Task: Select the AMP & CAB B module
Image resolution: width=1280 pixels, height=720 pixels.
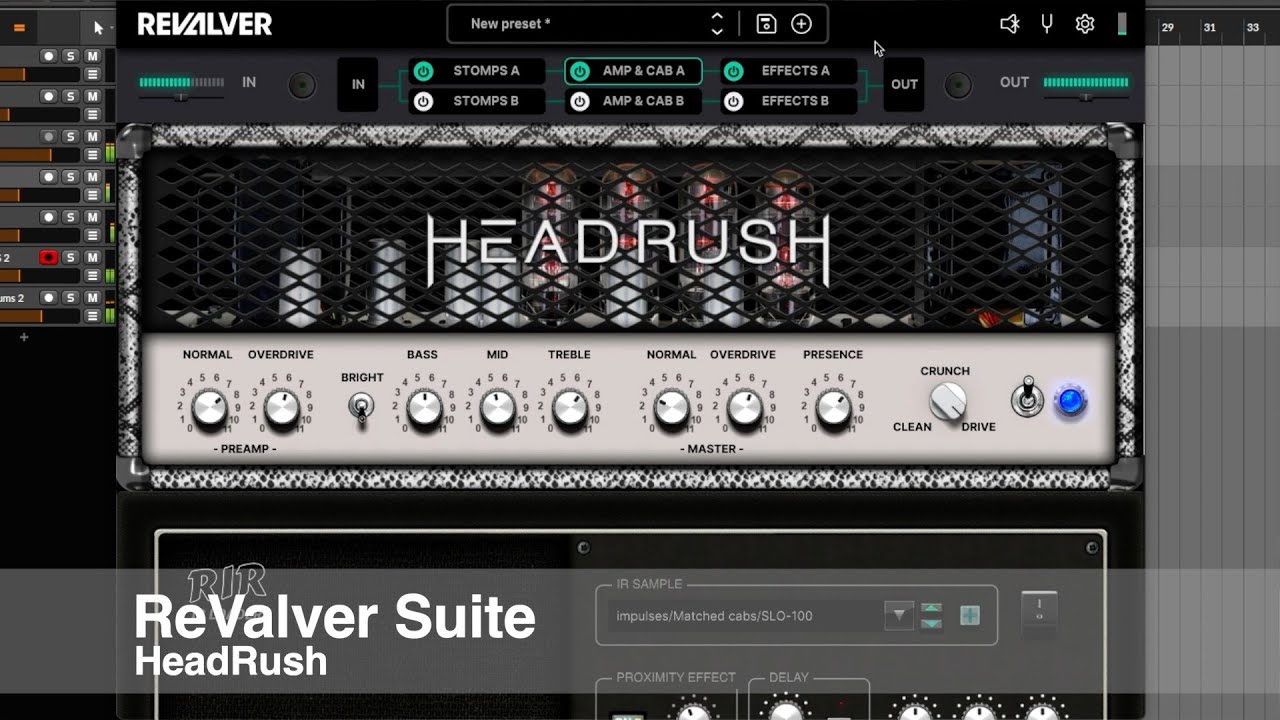Action: tap(633, 101)
